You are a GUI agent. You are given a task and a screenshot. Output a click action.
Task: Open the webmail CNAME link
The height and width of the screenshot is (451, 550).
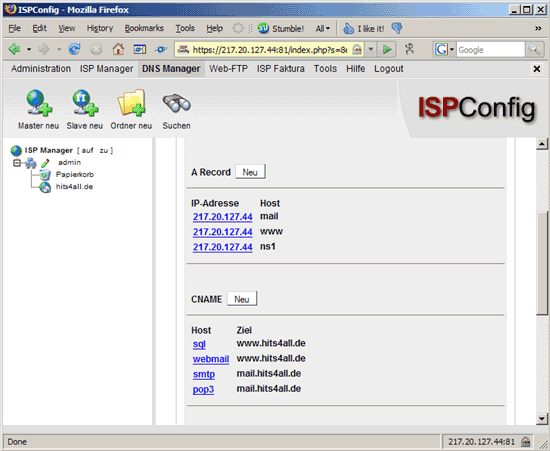pyautogui.click(x=210, y=359)
